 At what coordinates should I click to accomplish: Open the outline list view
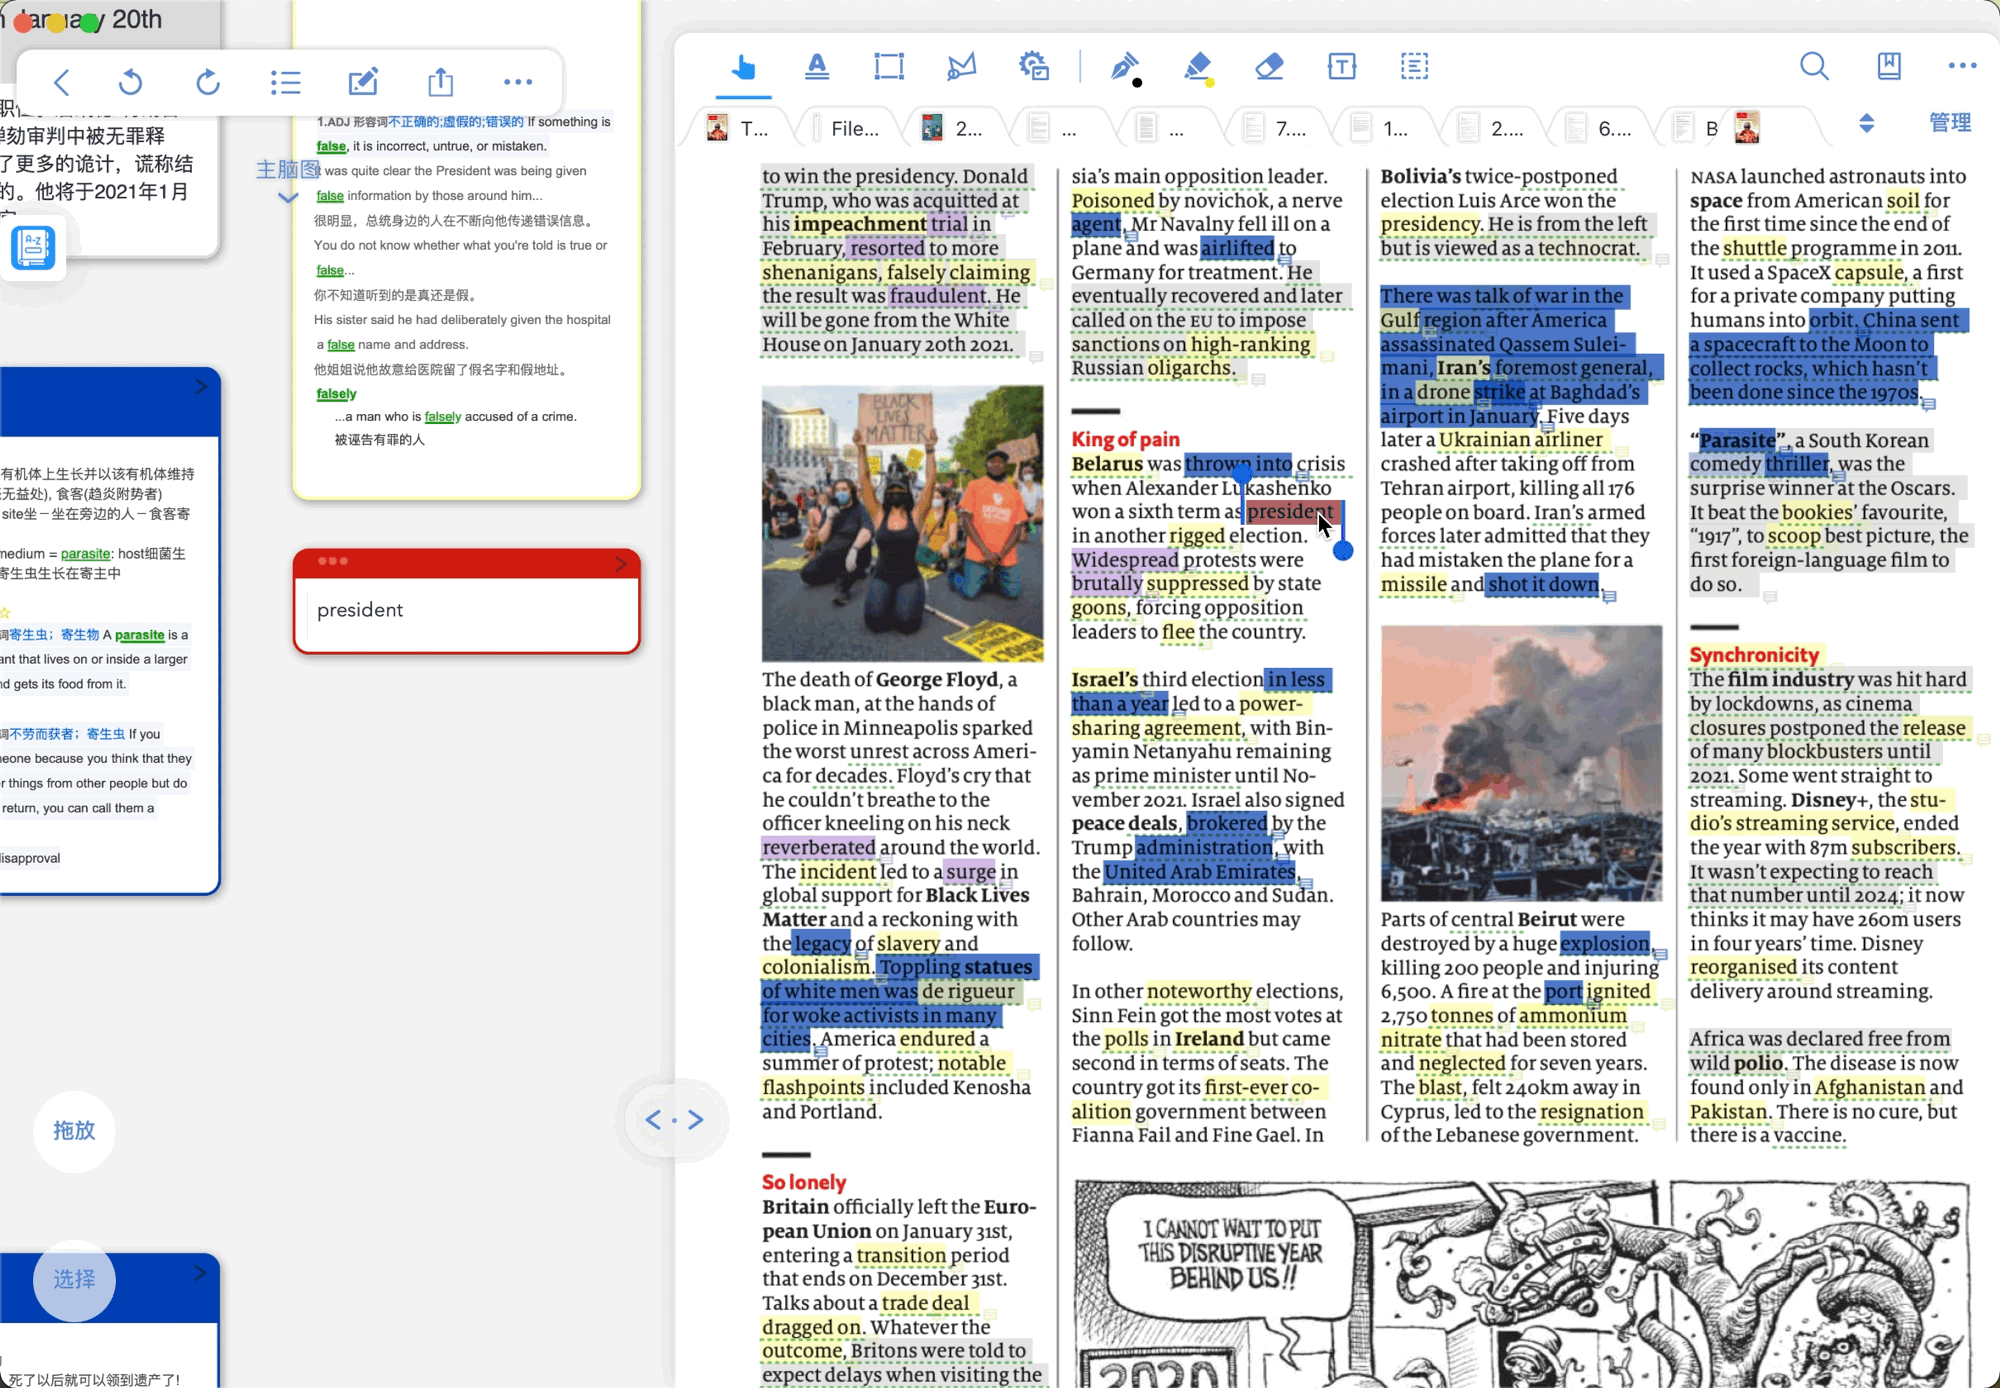point(286,82)
